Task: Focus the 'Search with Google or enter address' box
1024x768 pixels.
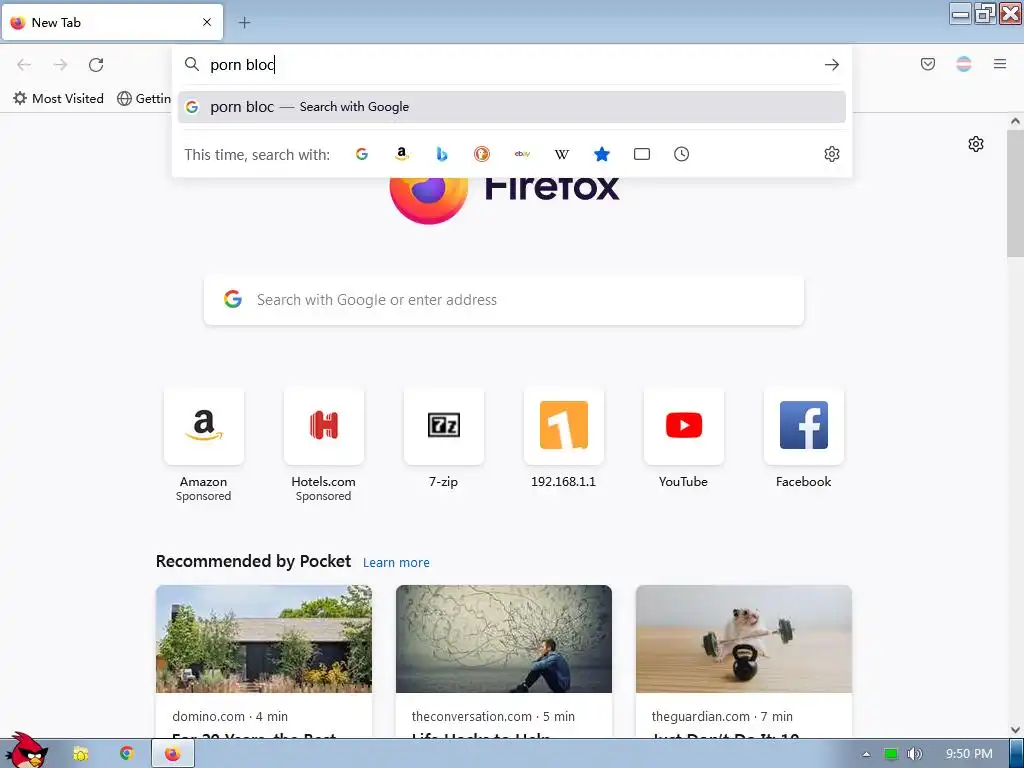Action: (x=504, y=300)
